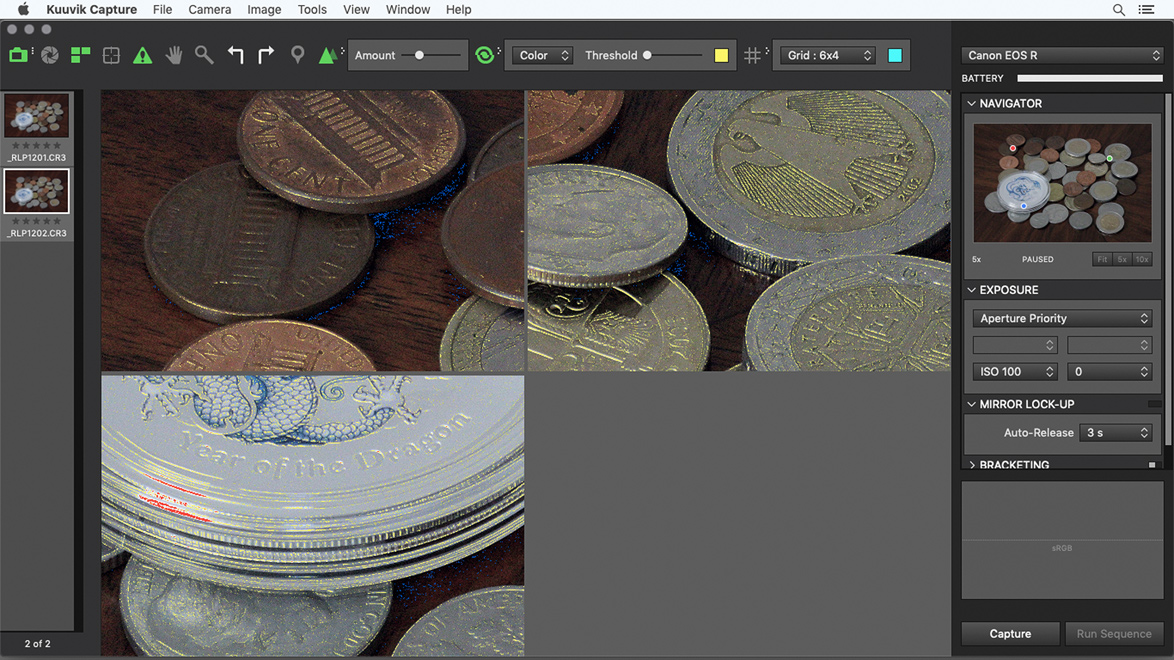Click the green warning triangle icon
This screenshot has width=1174, height=660.
coord(142,55)
